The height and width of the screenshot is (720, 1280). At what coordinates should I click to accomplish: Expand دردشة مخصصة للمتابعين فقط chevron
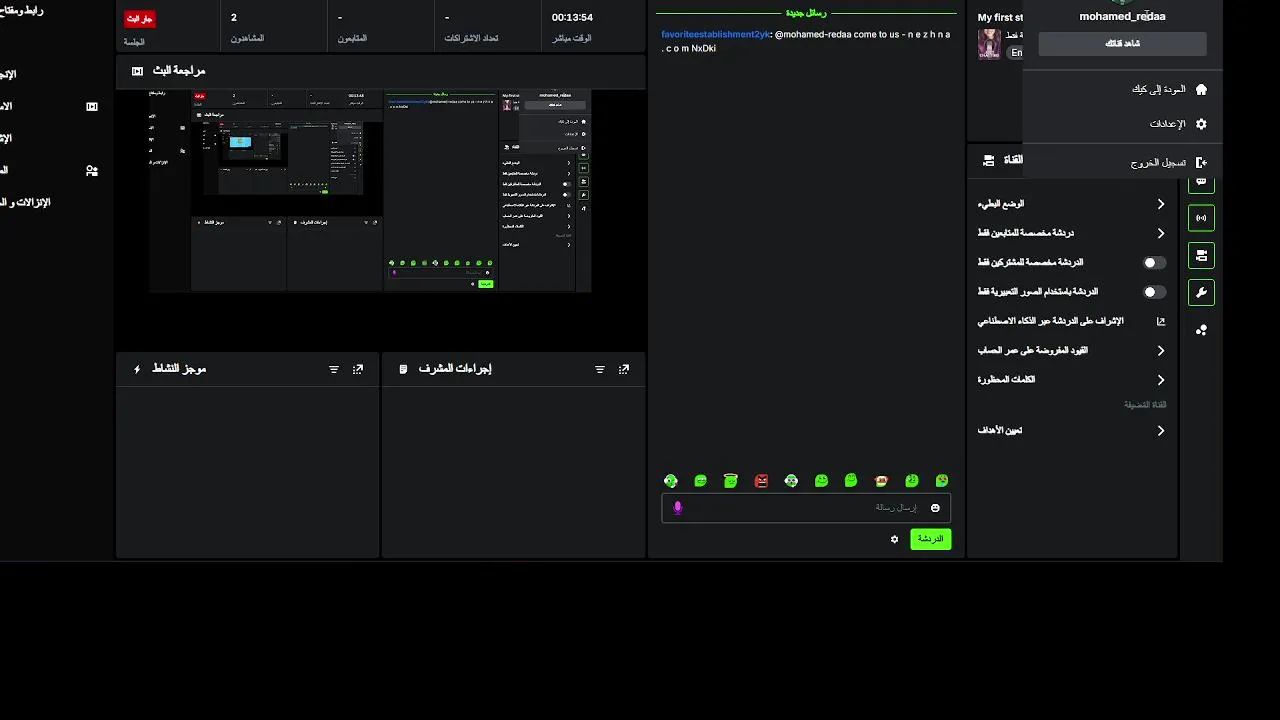1161,233
